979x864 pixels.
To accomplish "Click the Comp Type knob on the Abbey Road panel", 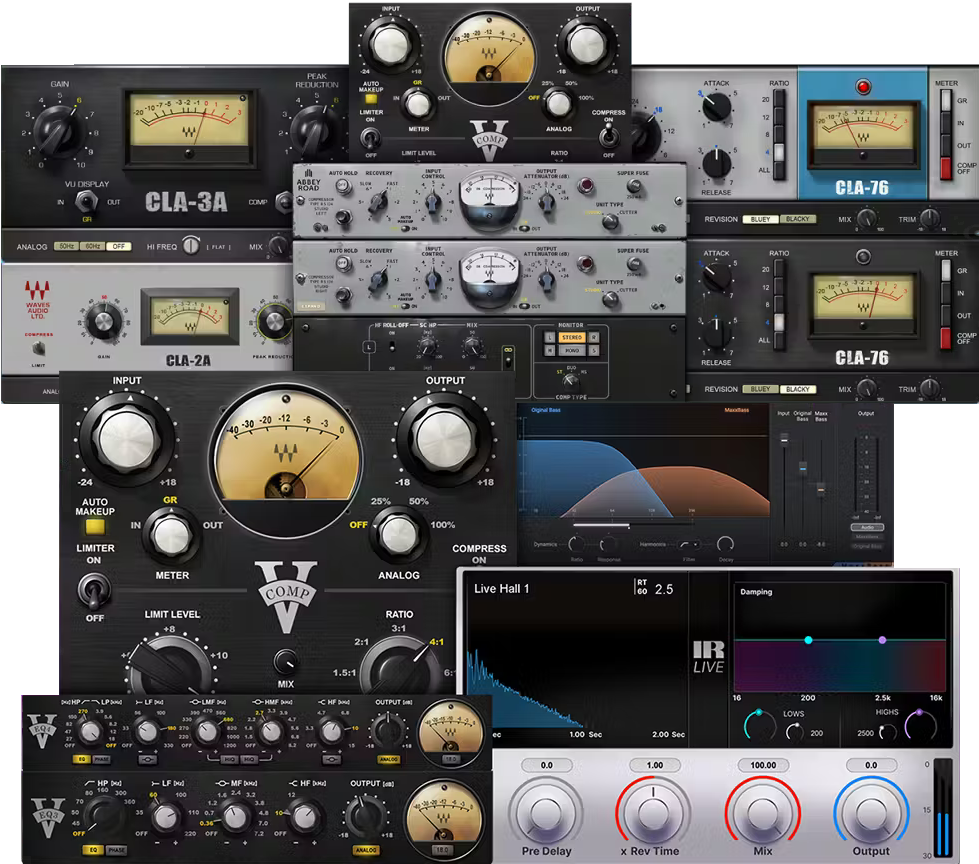I will click(x=570, y=381).
